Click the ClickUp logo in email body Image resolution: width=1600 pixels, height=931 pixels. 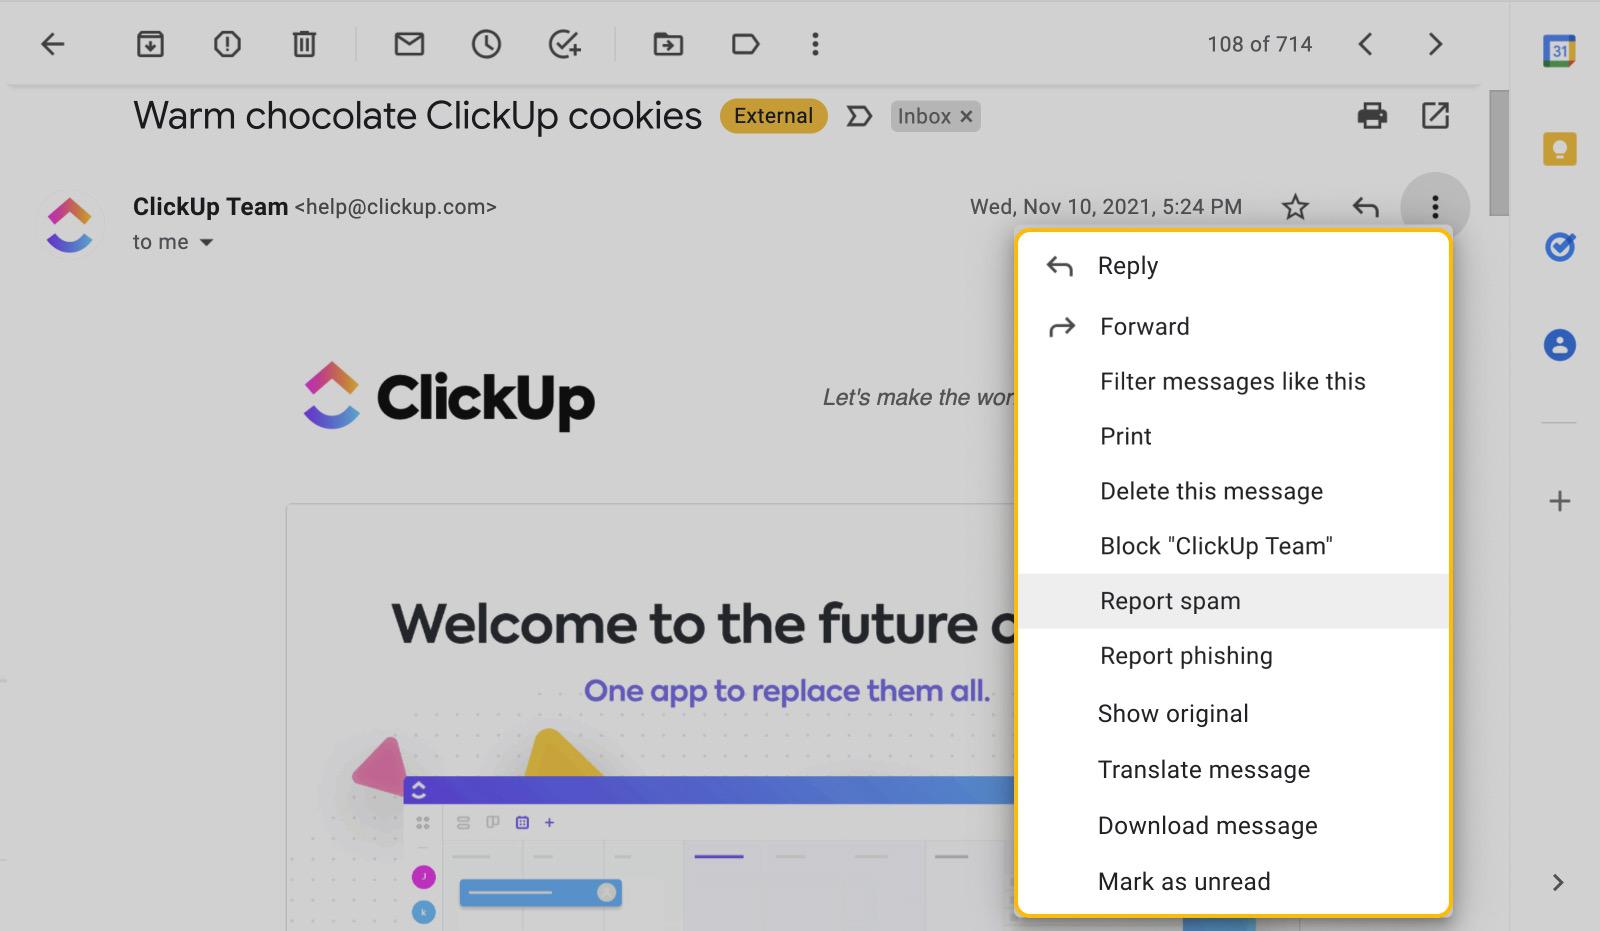click(x=448, y=397)
